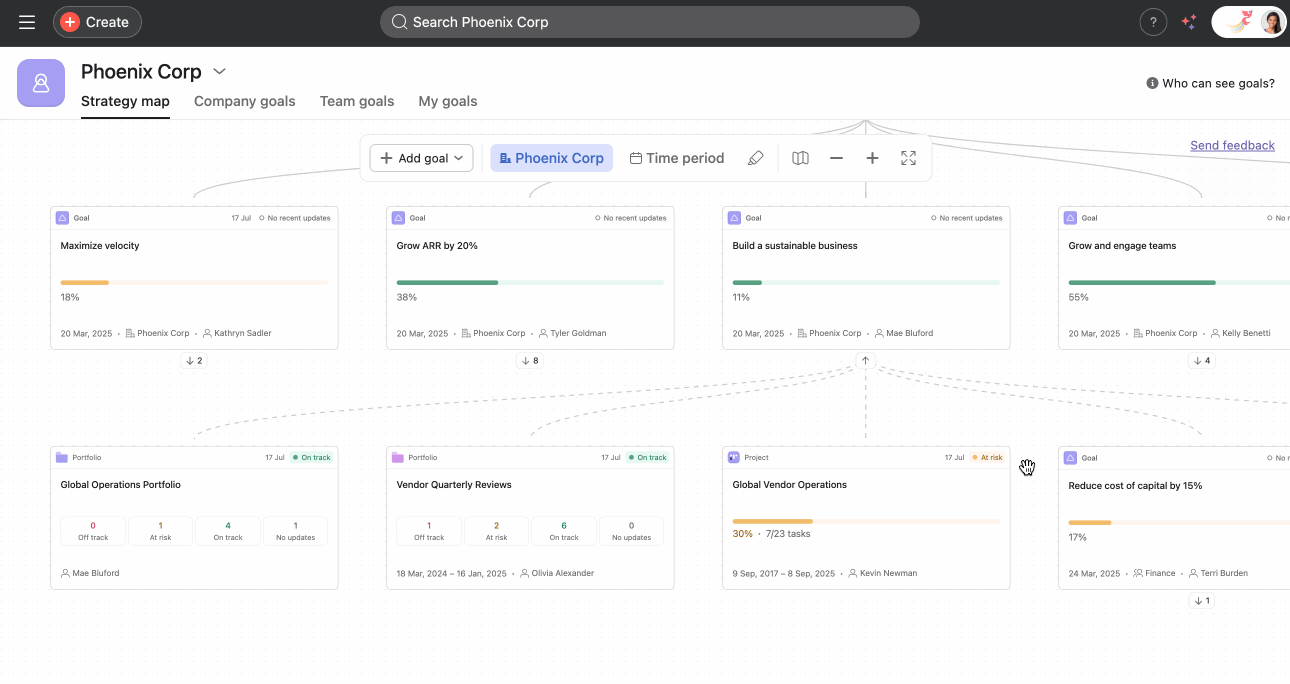Open the Send feedback link
The height and width of the screenshot is (684, 1290).
click(1232, 145)
